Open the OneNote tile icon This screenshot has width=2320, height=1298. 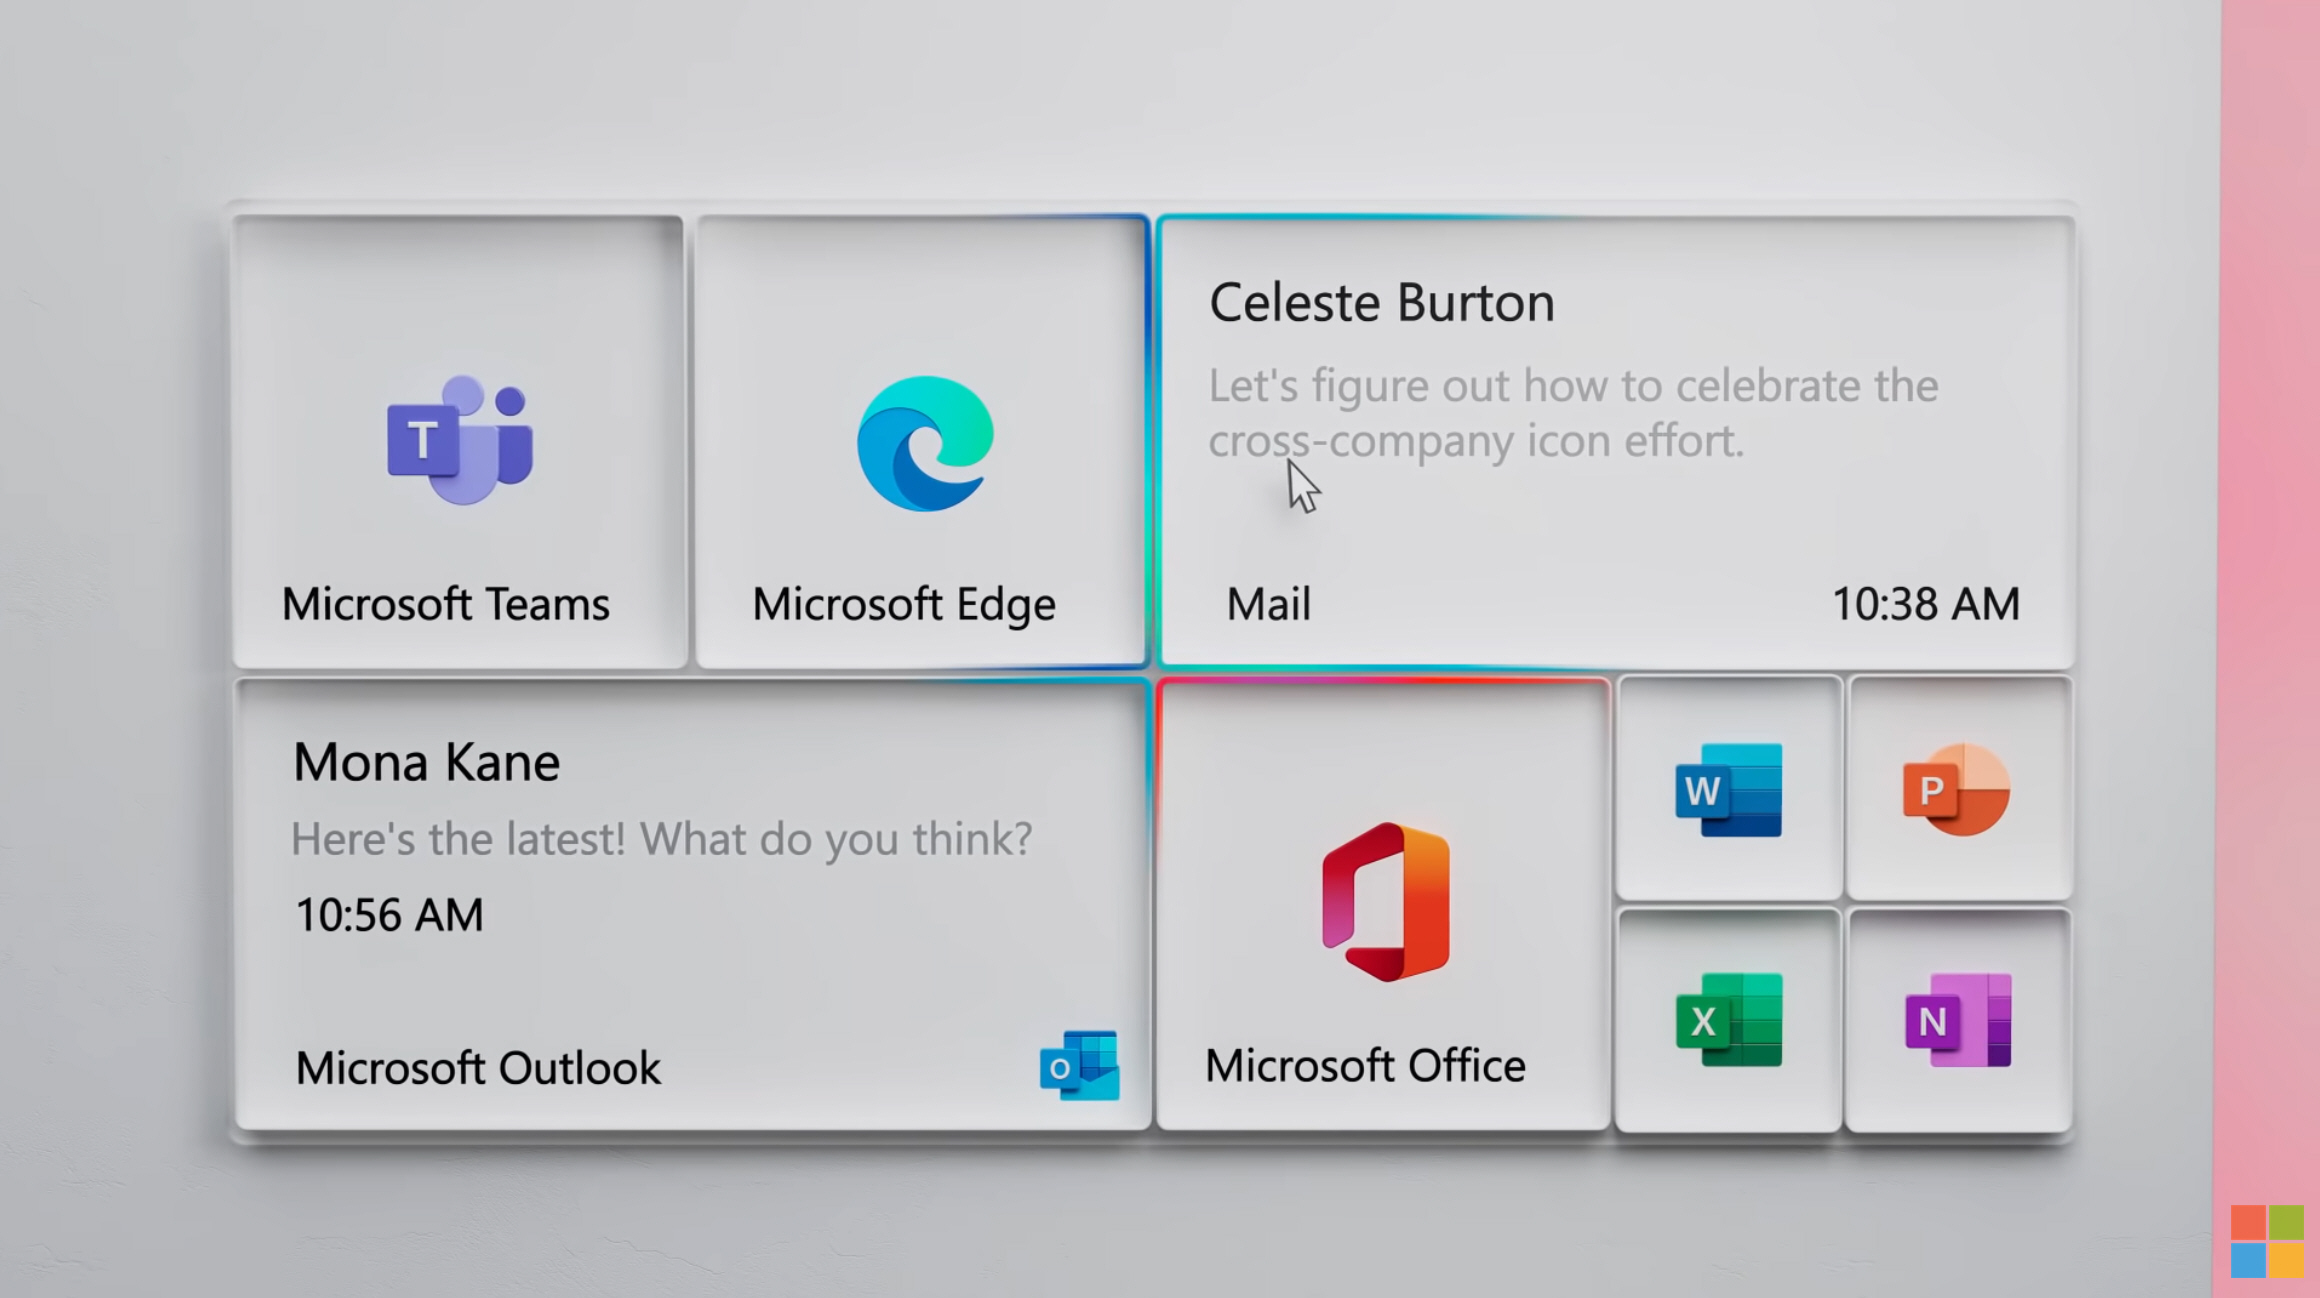1957,1019
